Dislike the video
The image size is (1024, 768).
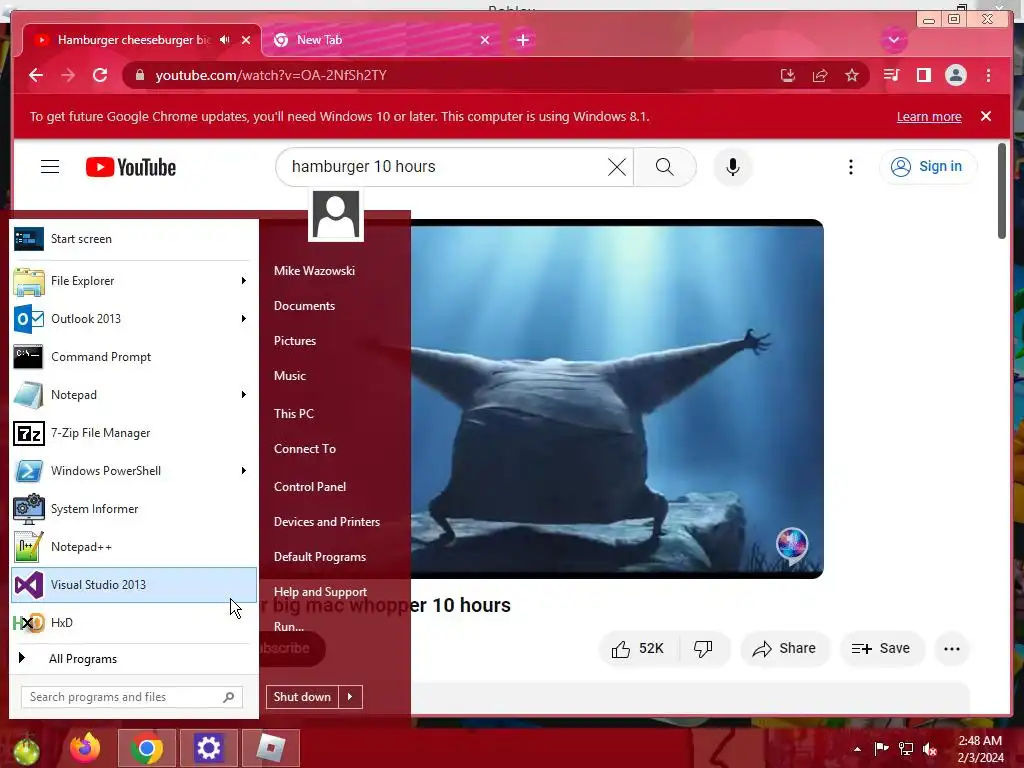tap(704, 648)
